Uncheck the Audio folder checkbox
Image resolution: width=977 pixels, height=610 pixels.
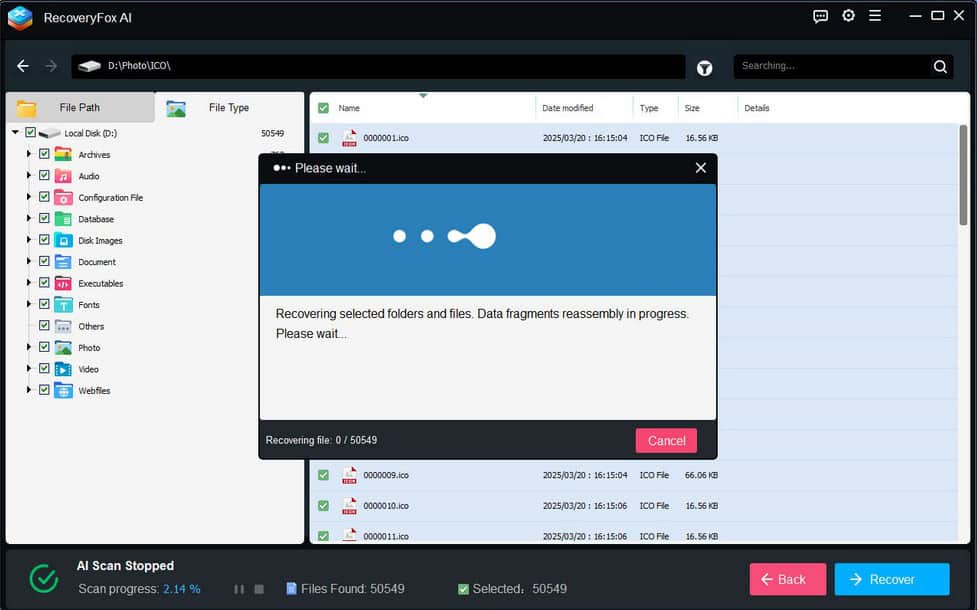point(44,176)
